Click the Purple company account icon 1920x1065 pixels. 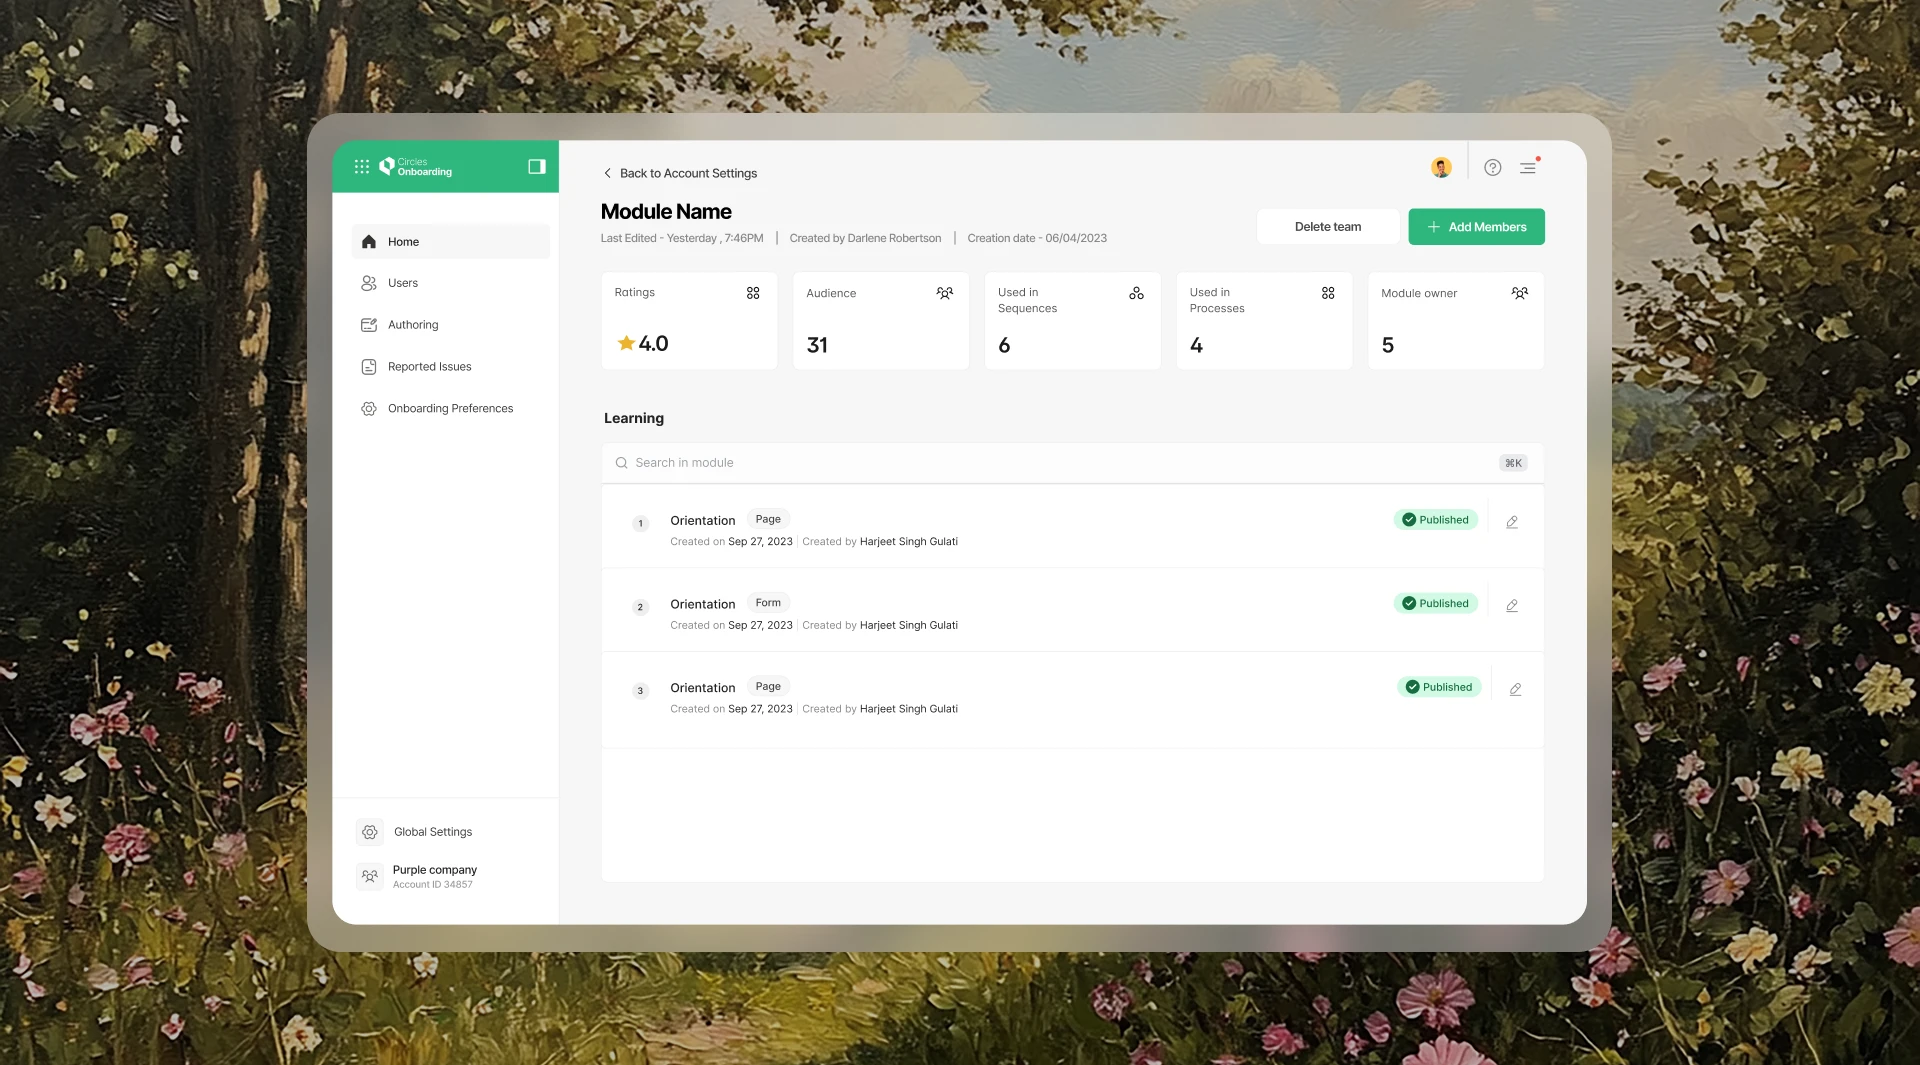pyautogui.click(x=370, y=876)
